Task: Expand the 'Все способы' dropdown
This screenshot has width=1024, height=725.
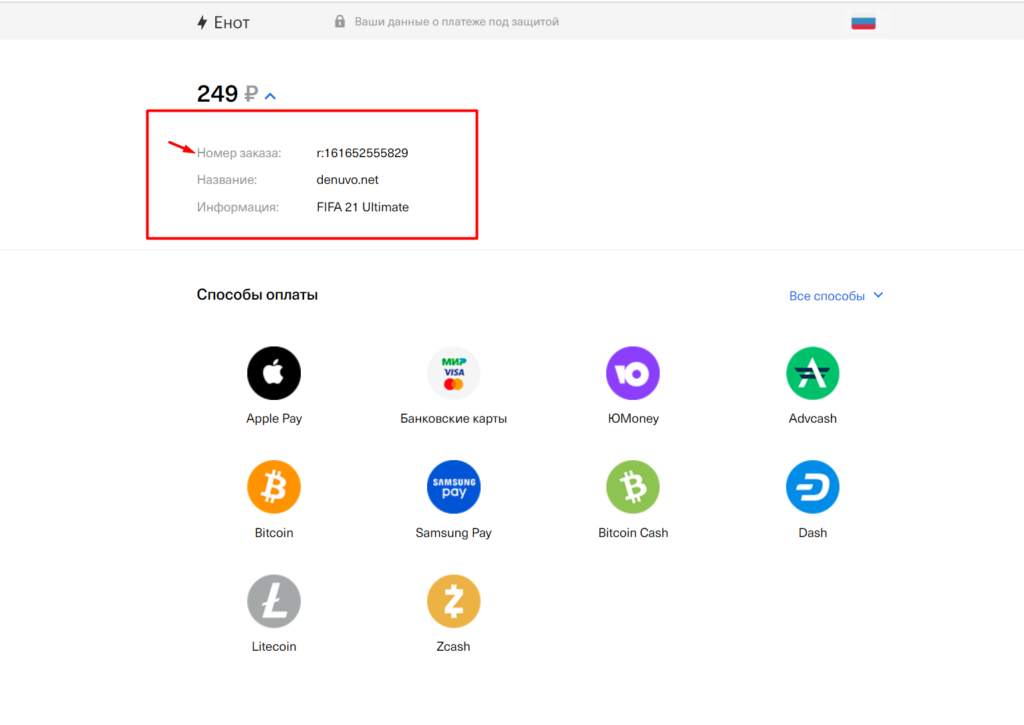Action: pos(836,296)
